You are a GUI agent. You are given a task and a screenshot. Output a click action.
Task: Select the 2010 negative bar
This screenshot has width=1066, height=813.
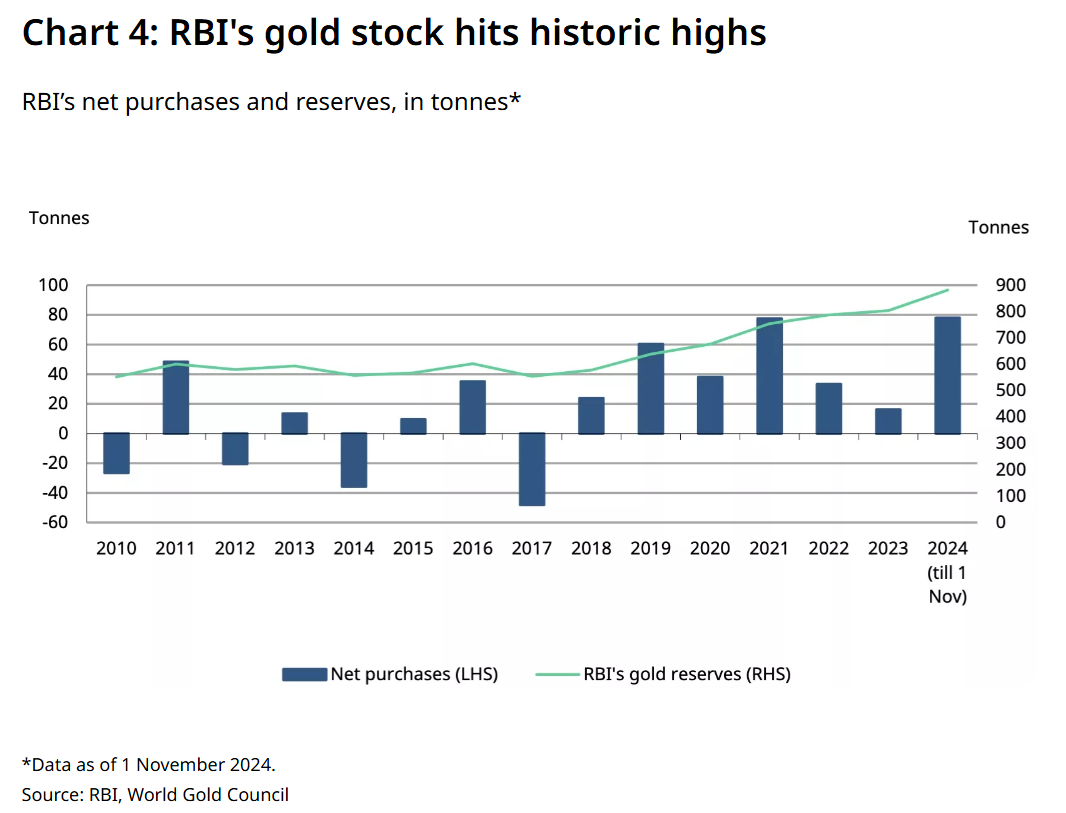[116, 453]
